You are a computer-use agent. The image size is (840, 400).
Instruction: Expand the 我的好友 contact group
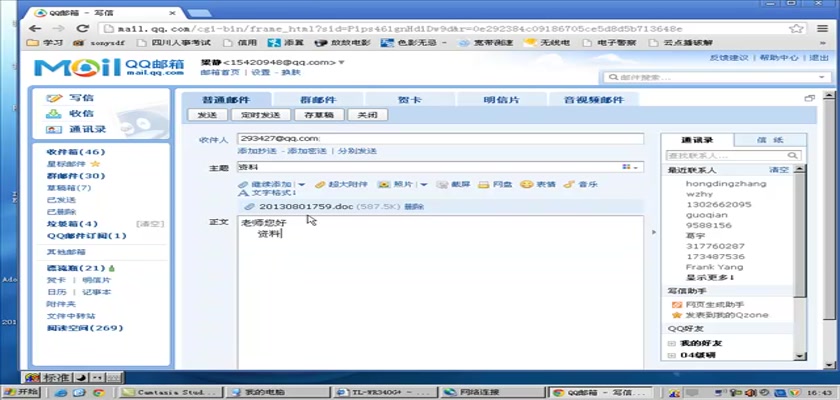point(671,343)
